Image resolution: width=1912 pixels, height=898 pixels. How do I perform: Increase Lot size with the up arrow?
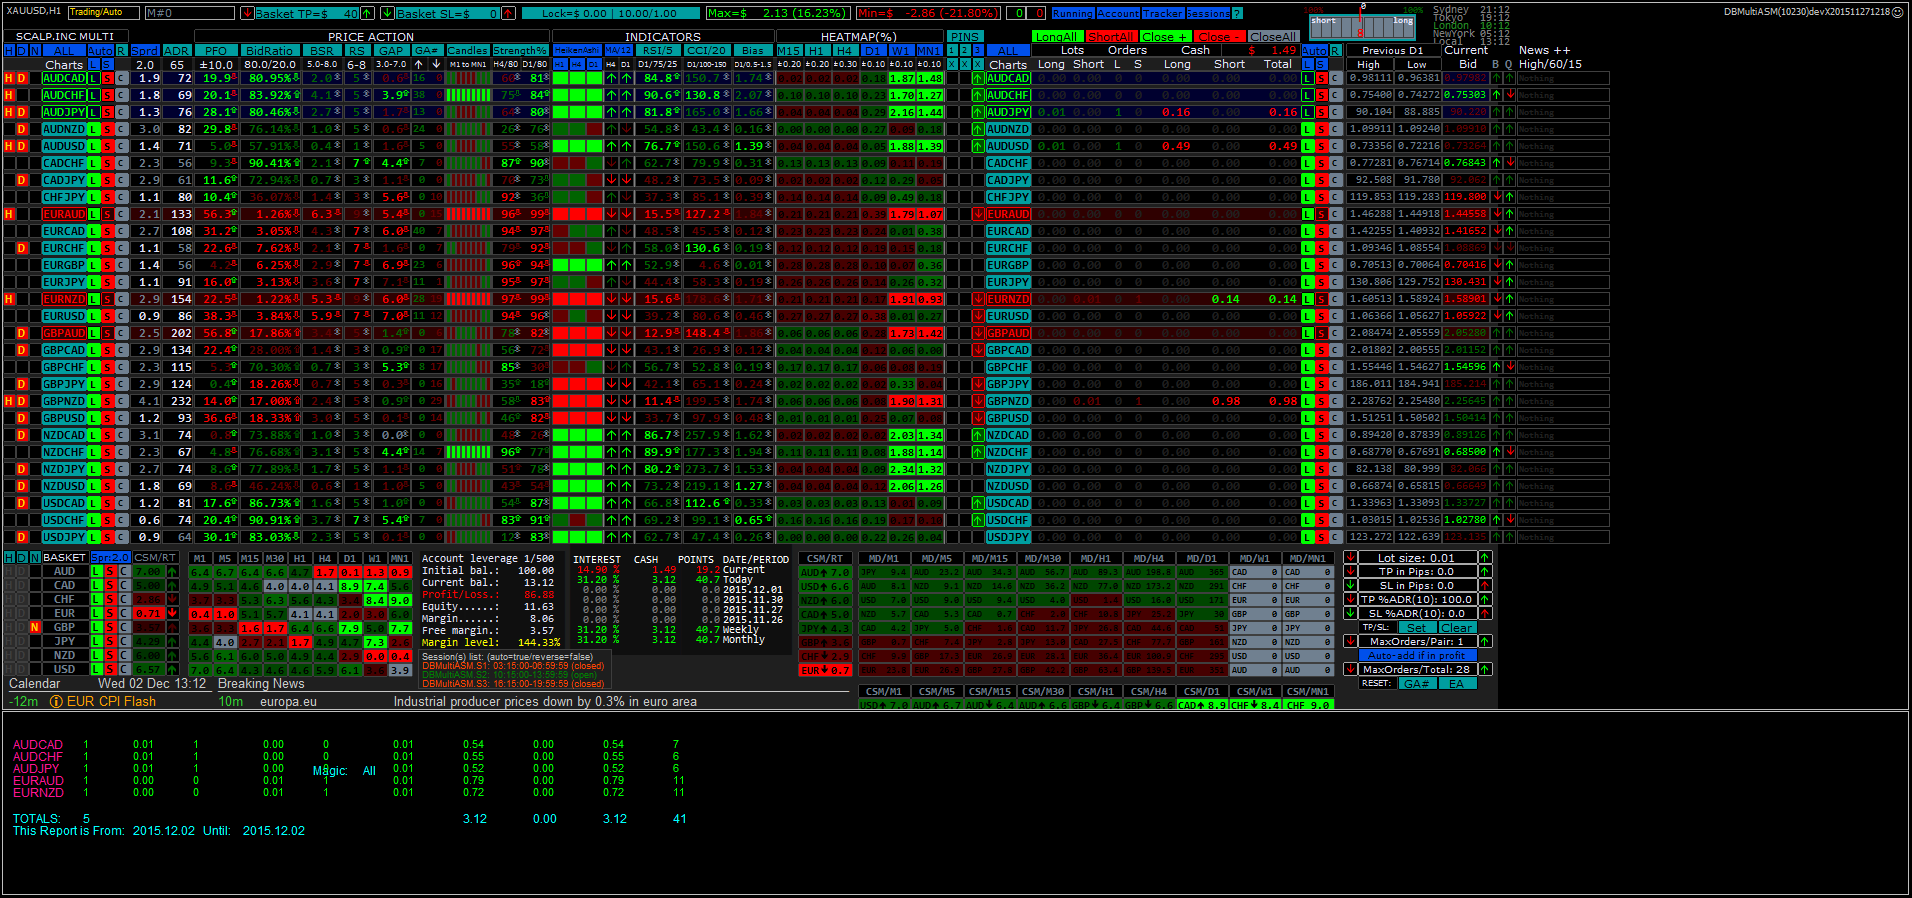tap(1485, 558)
